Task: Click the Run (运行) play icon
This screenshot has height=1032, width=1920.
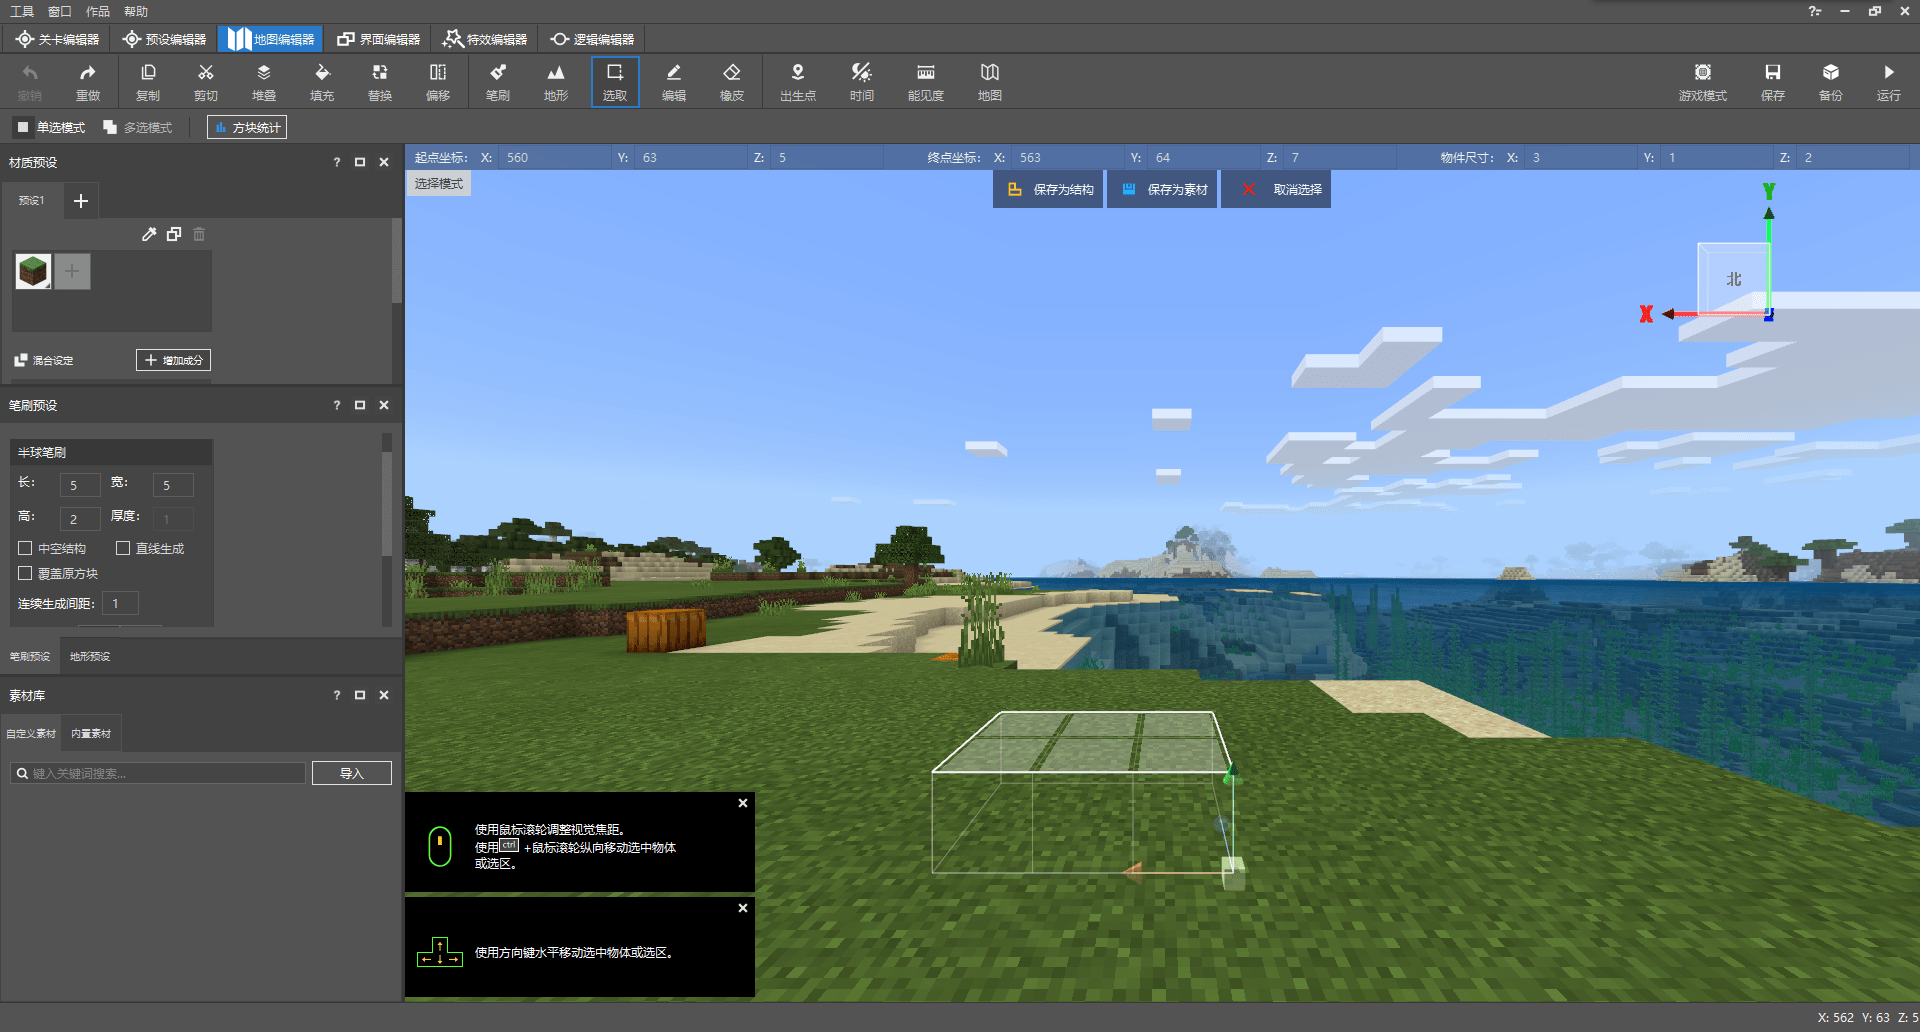Action: tap(1889, 81)
